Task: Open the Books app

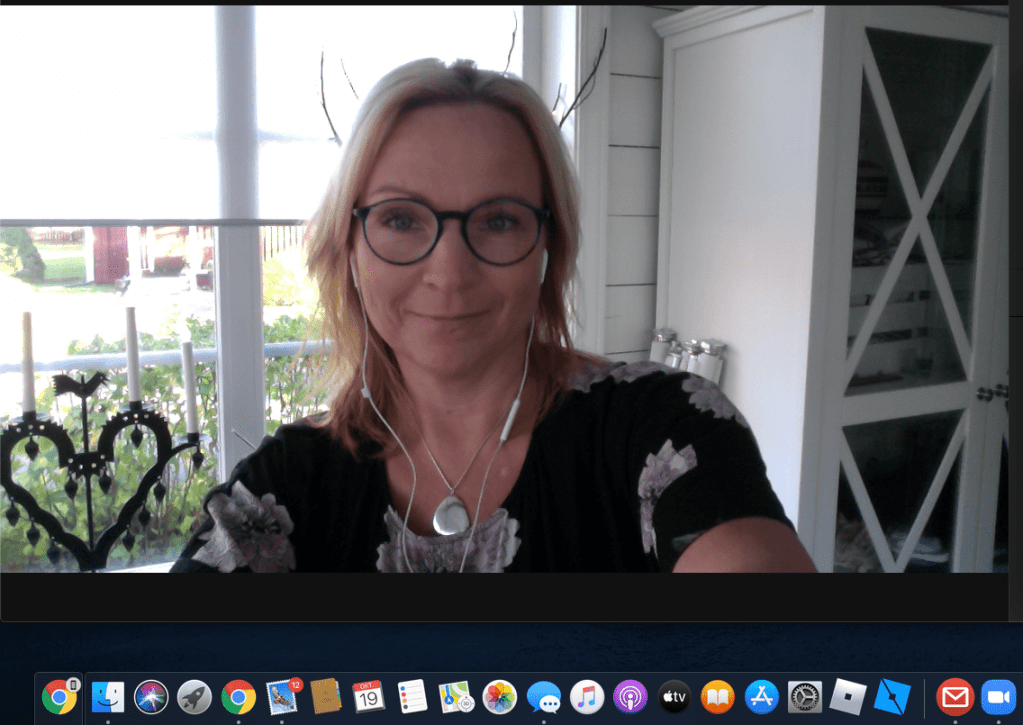Action: 717,697
